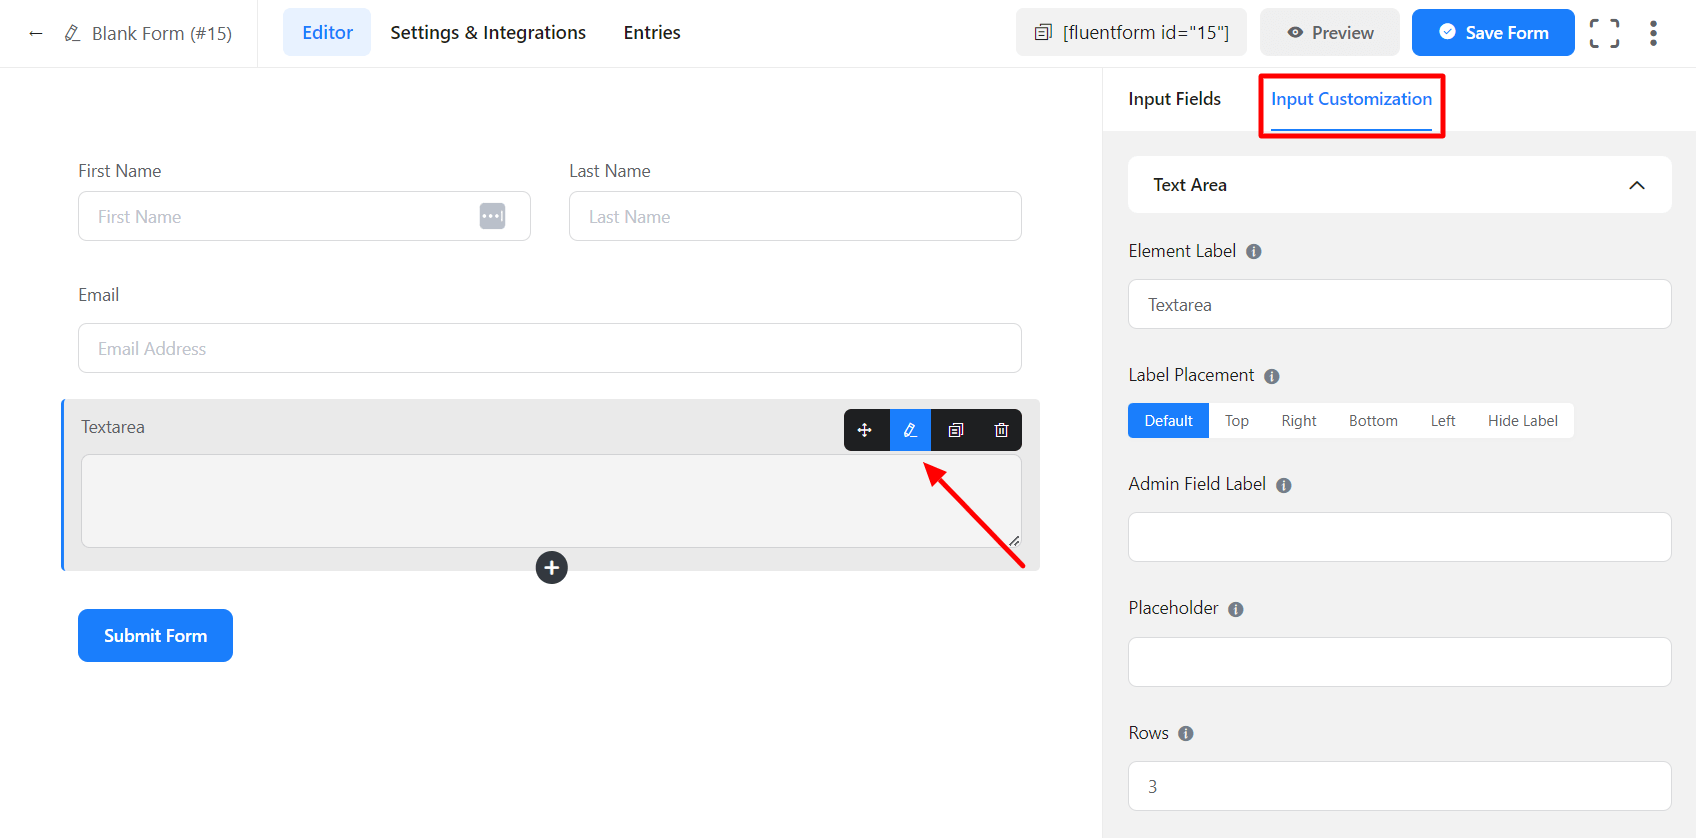
Task: Select Top label placement option
Action: 1236,421
